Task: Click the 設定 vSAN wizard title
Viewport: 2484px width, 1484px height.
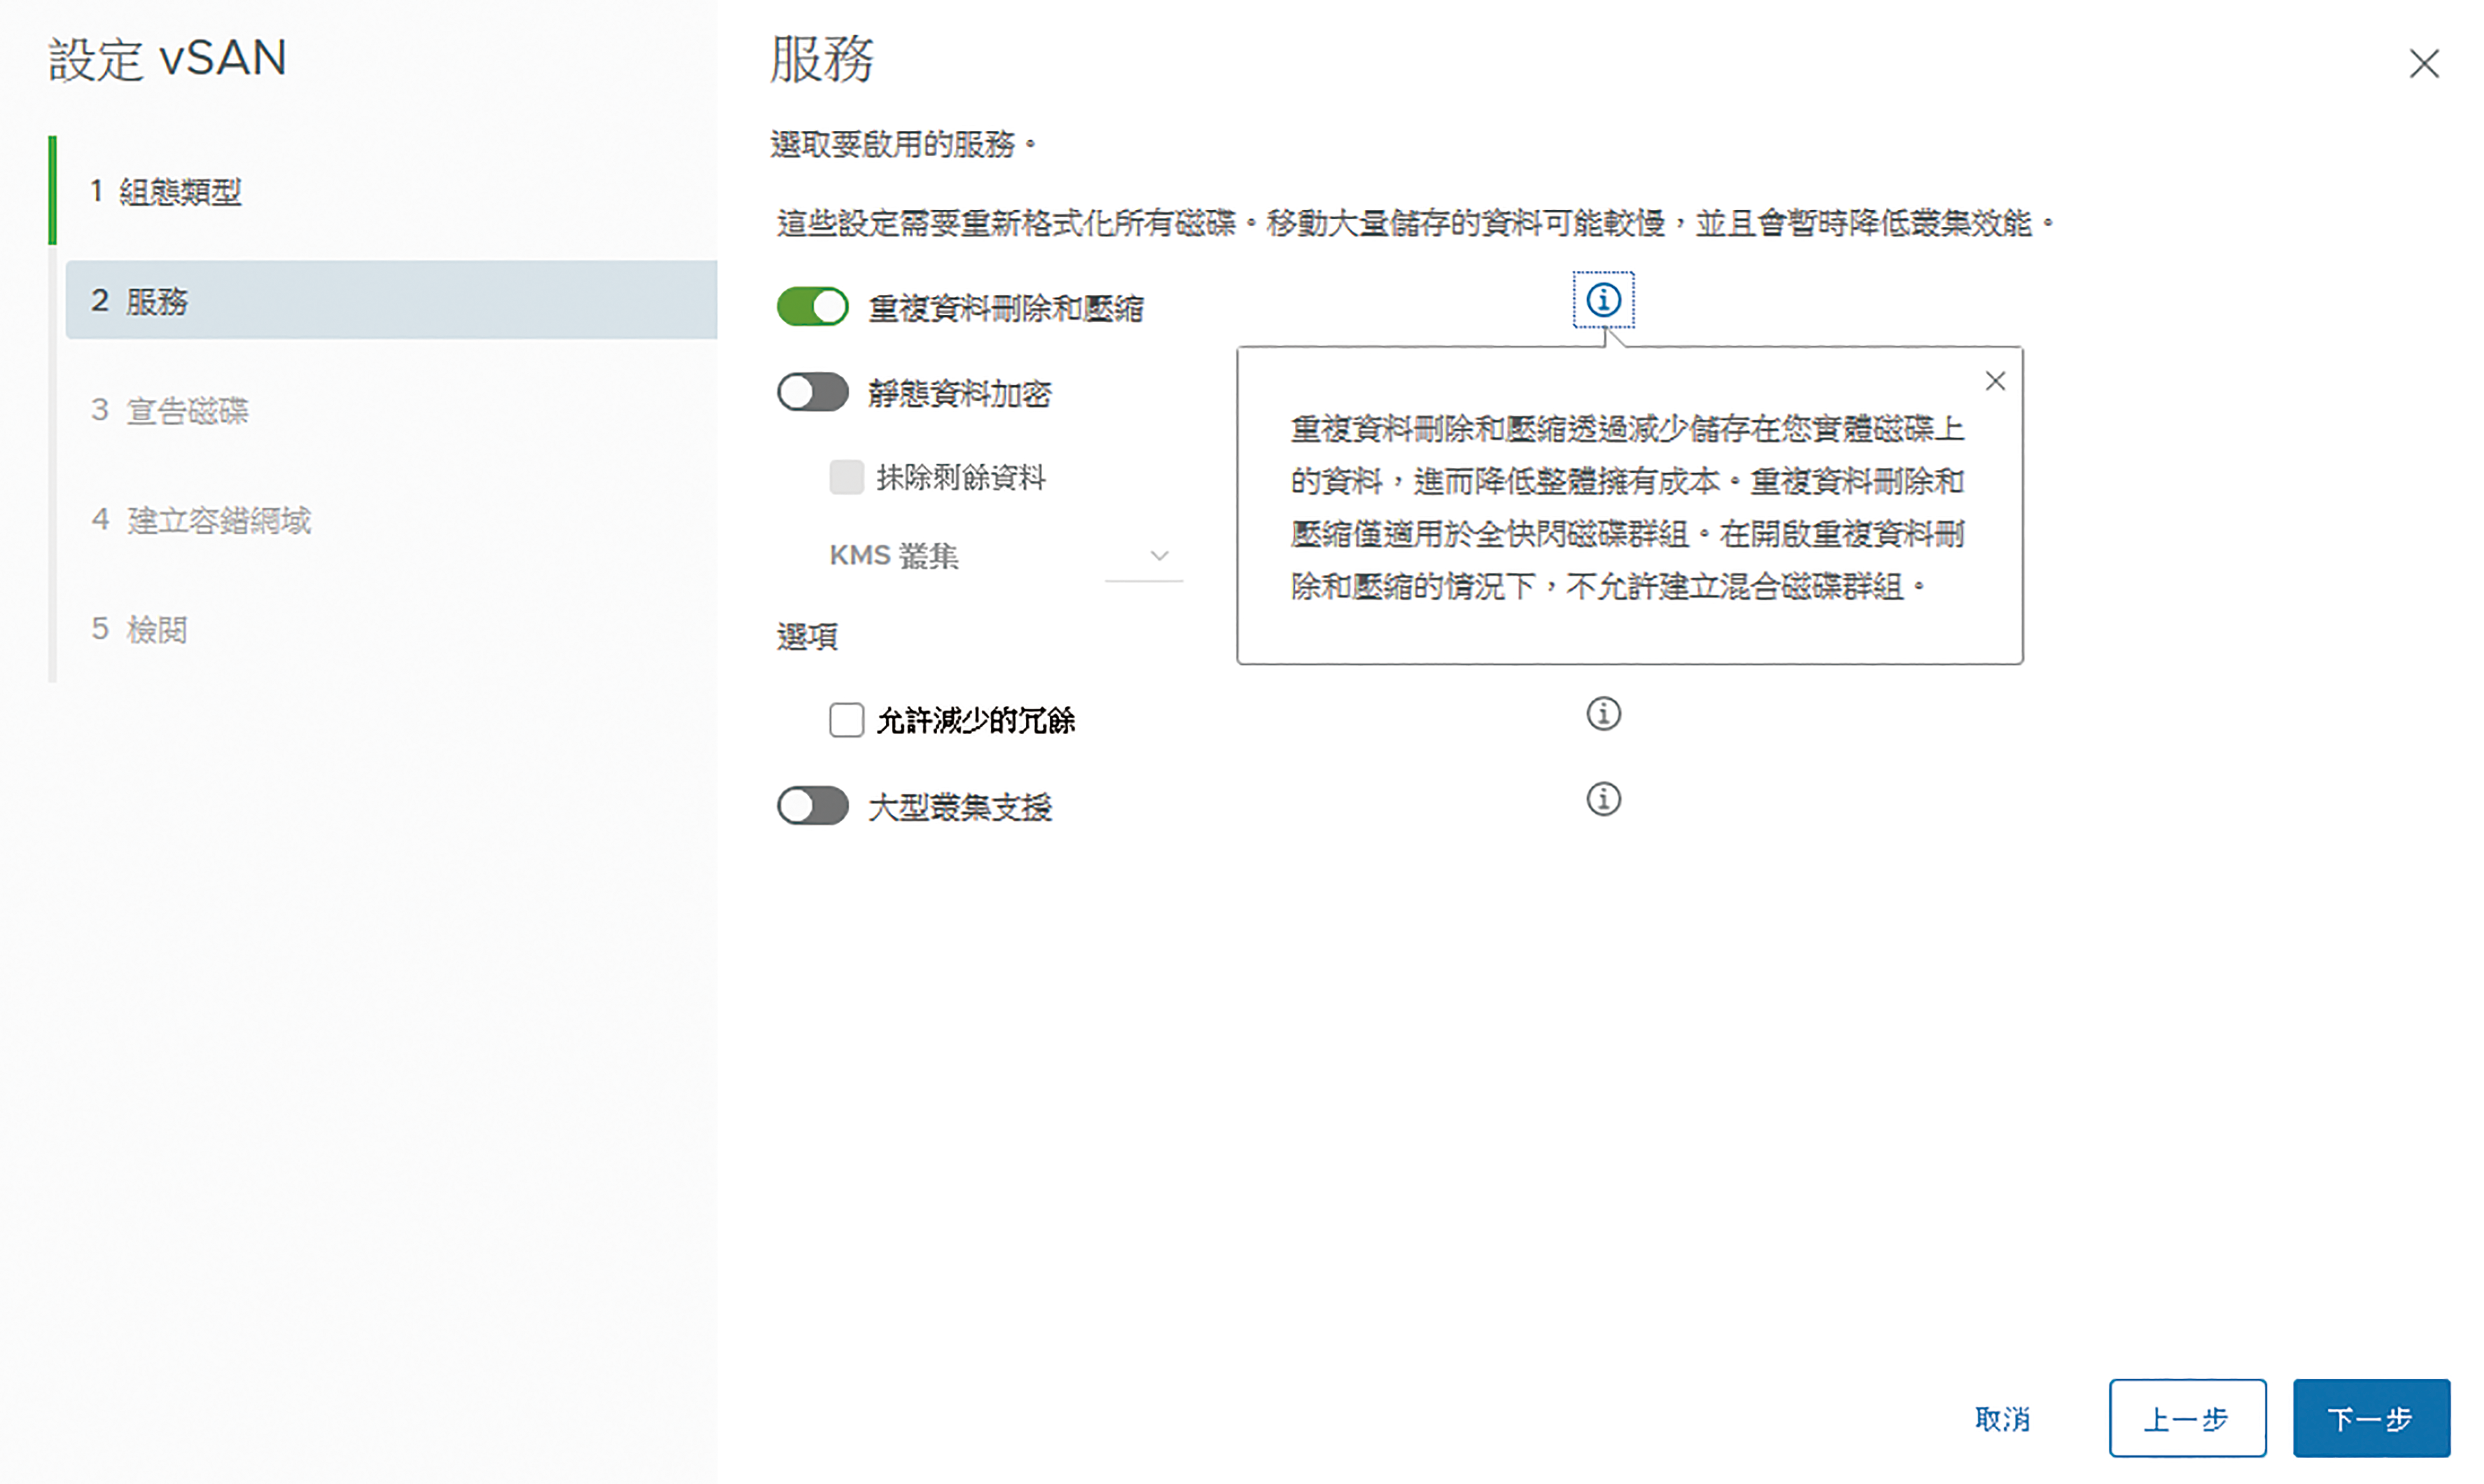Action: 168,58
